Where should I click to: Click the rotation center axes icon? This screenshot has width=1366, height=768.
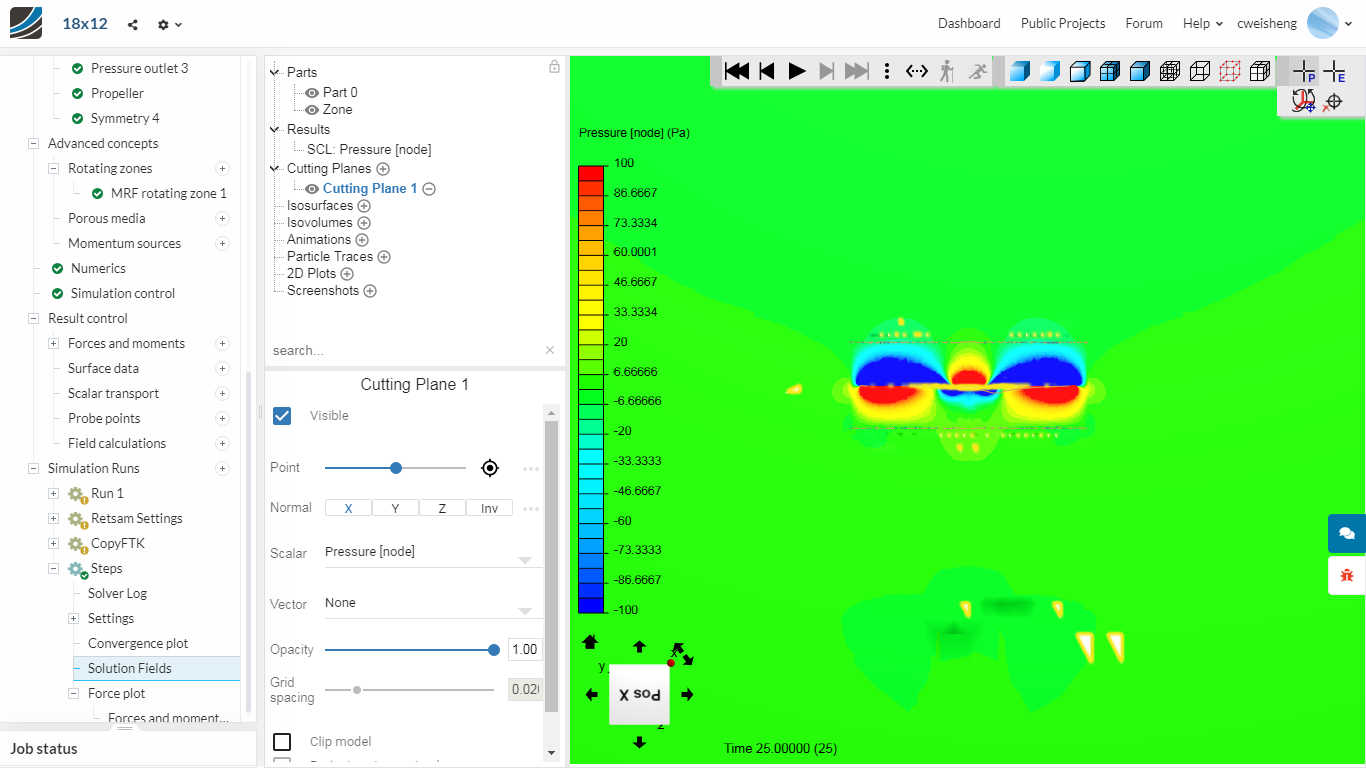[x=1303, y=101]
